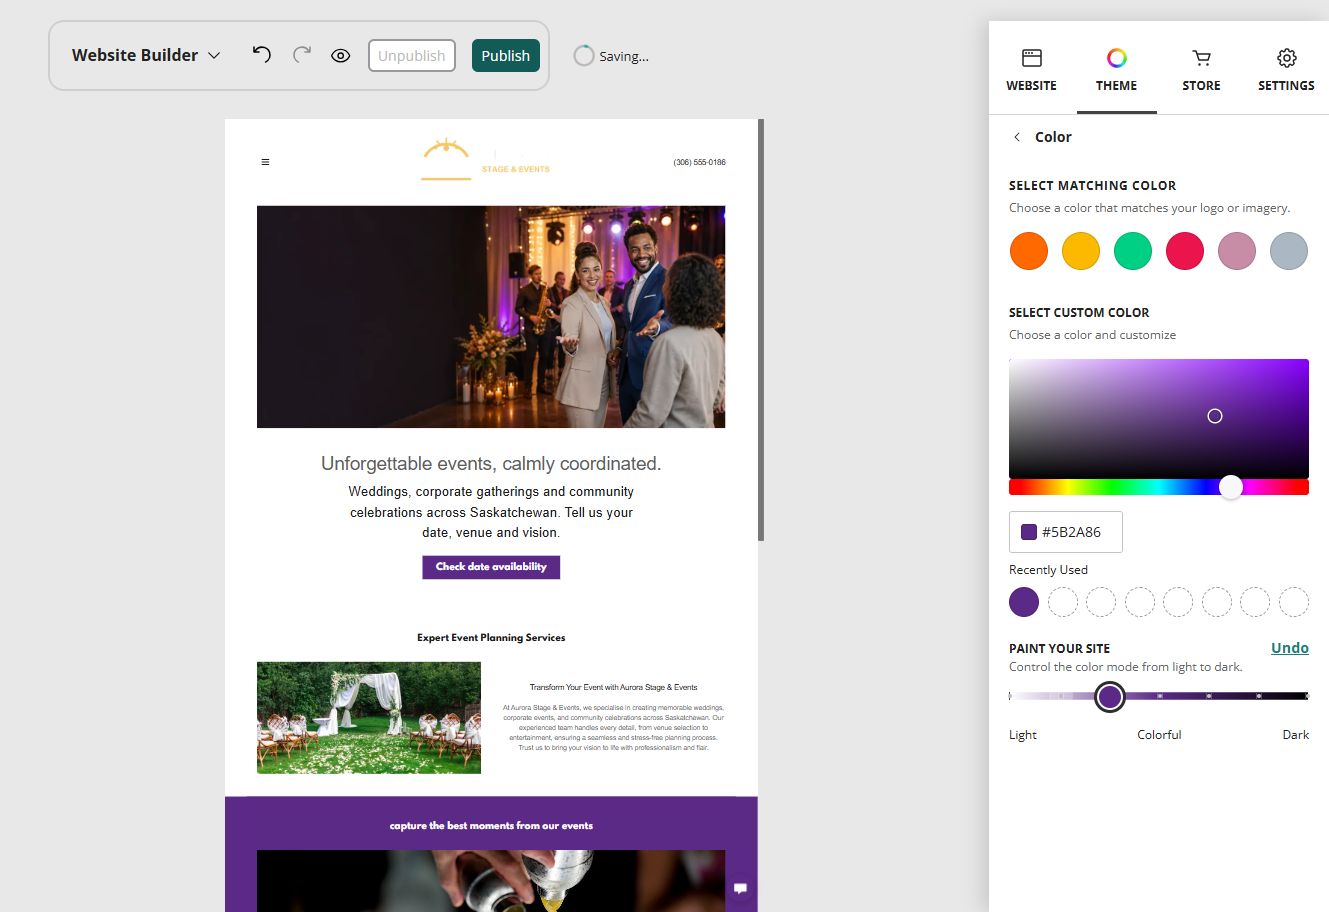The height and width of the screenshot is (912, 1329).
Task: Click the undo arrow icon in toolbar
Action: pos(262,55)
